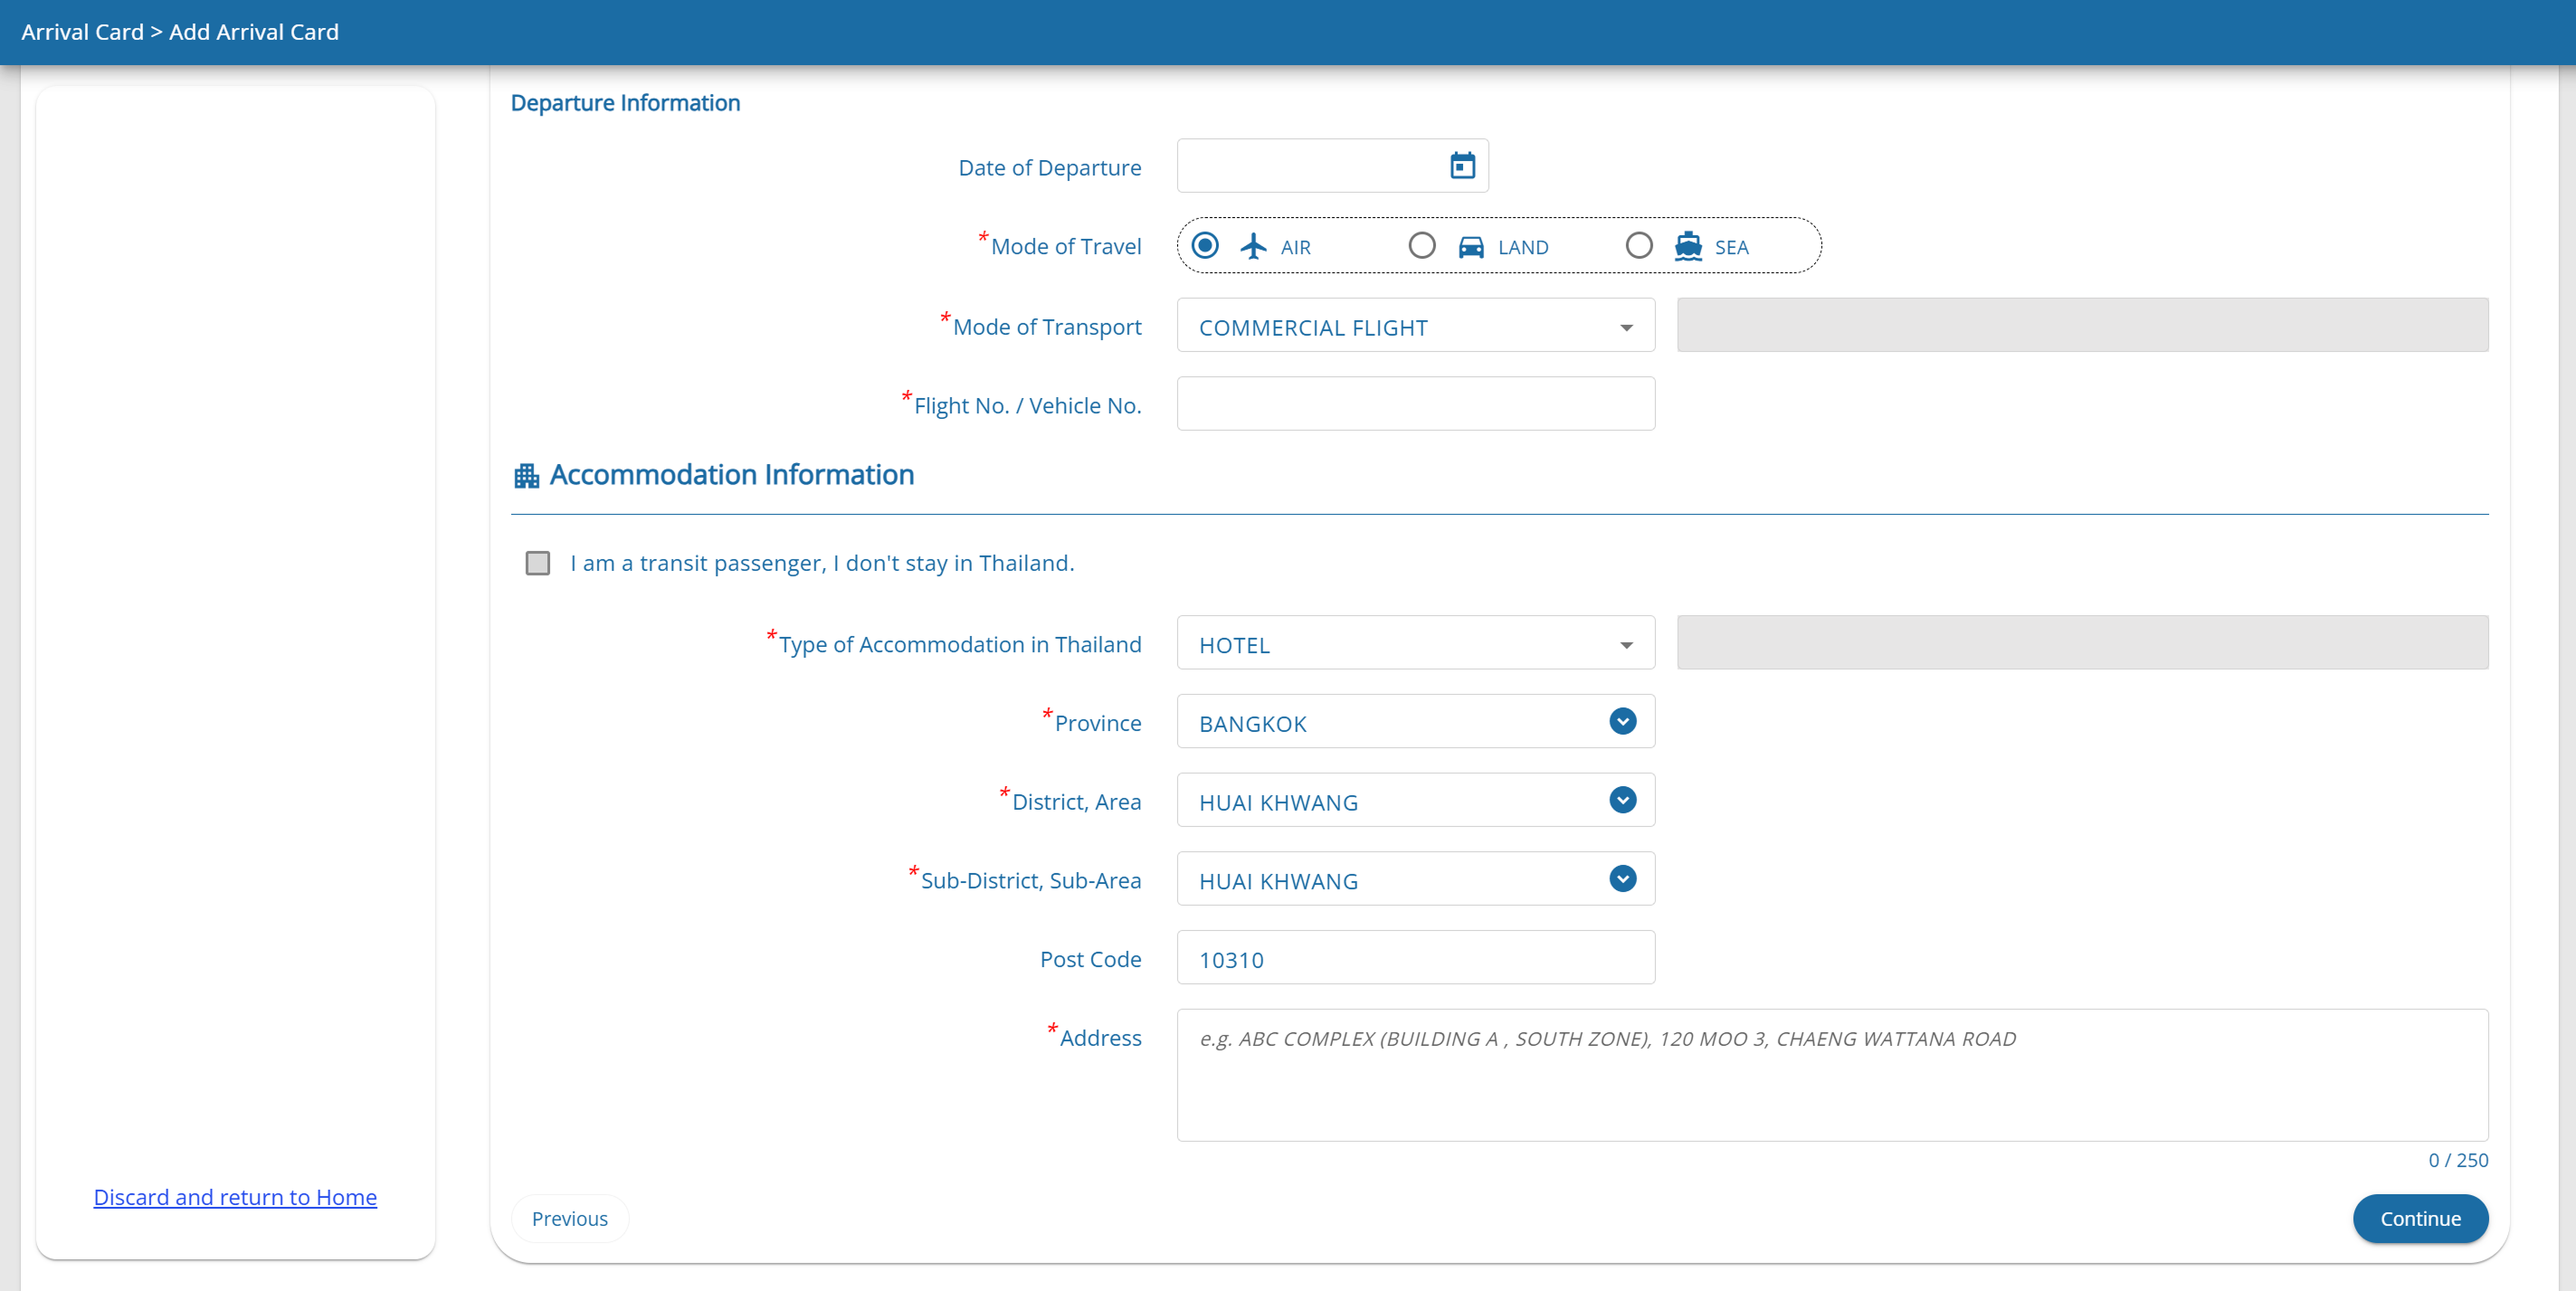2576x1291 pixels.
Task: Click Discard and return to Home link
Action: pos(235,1197)
